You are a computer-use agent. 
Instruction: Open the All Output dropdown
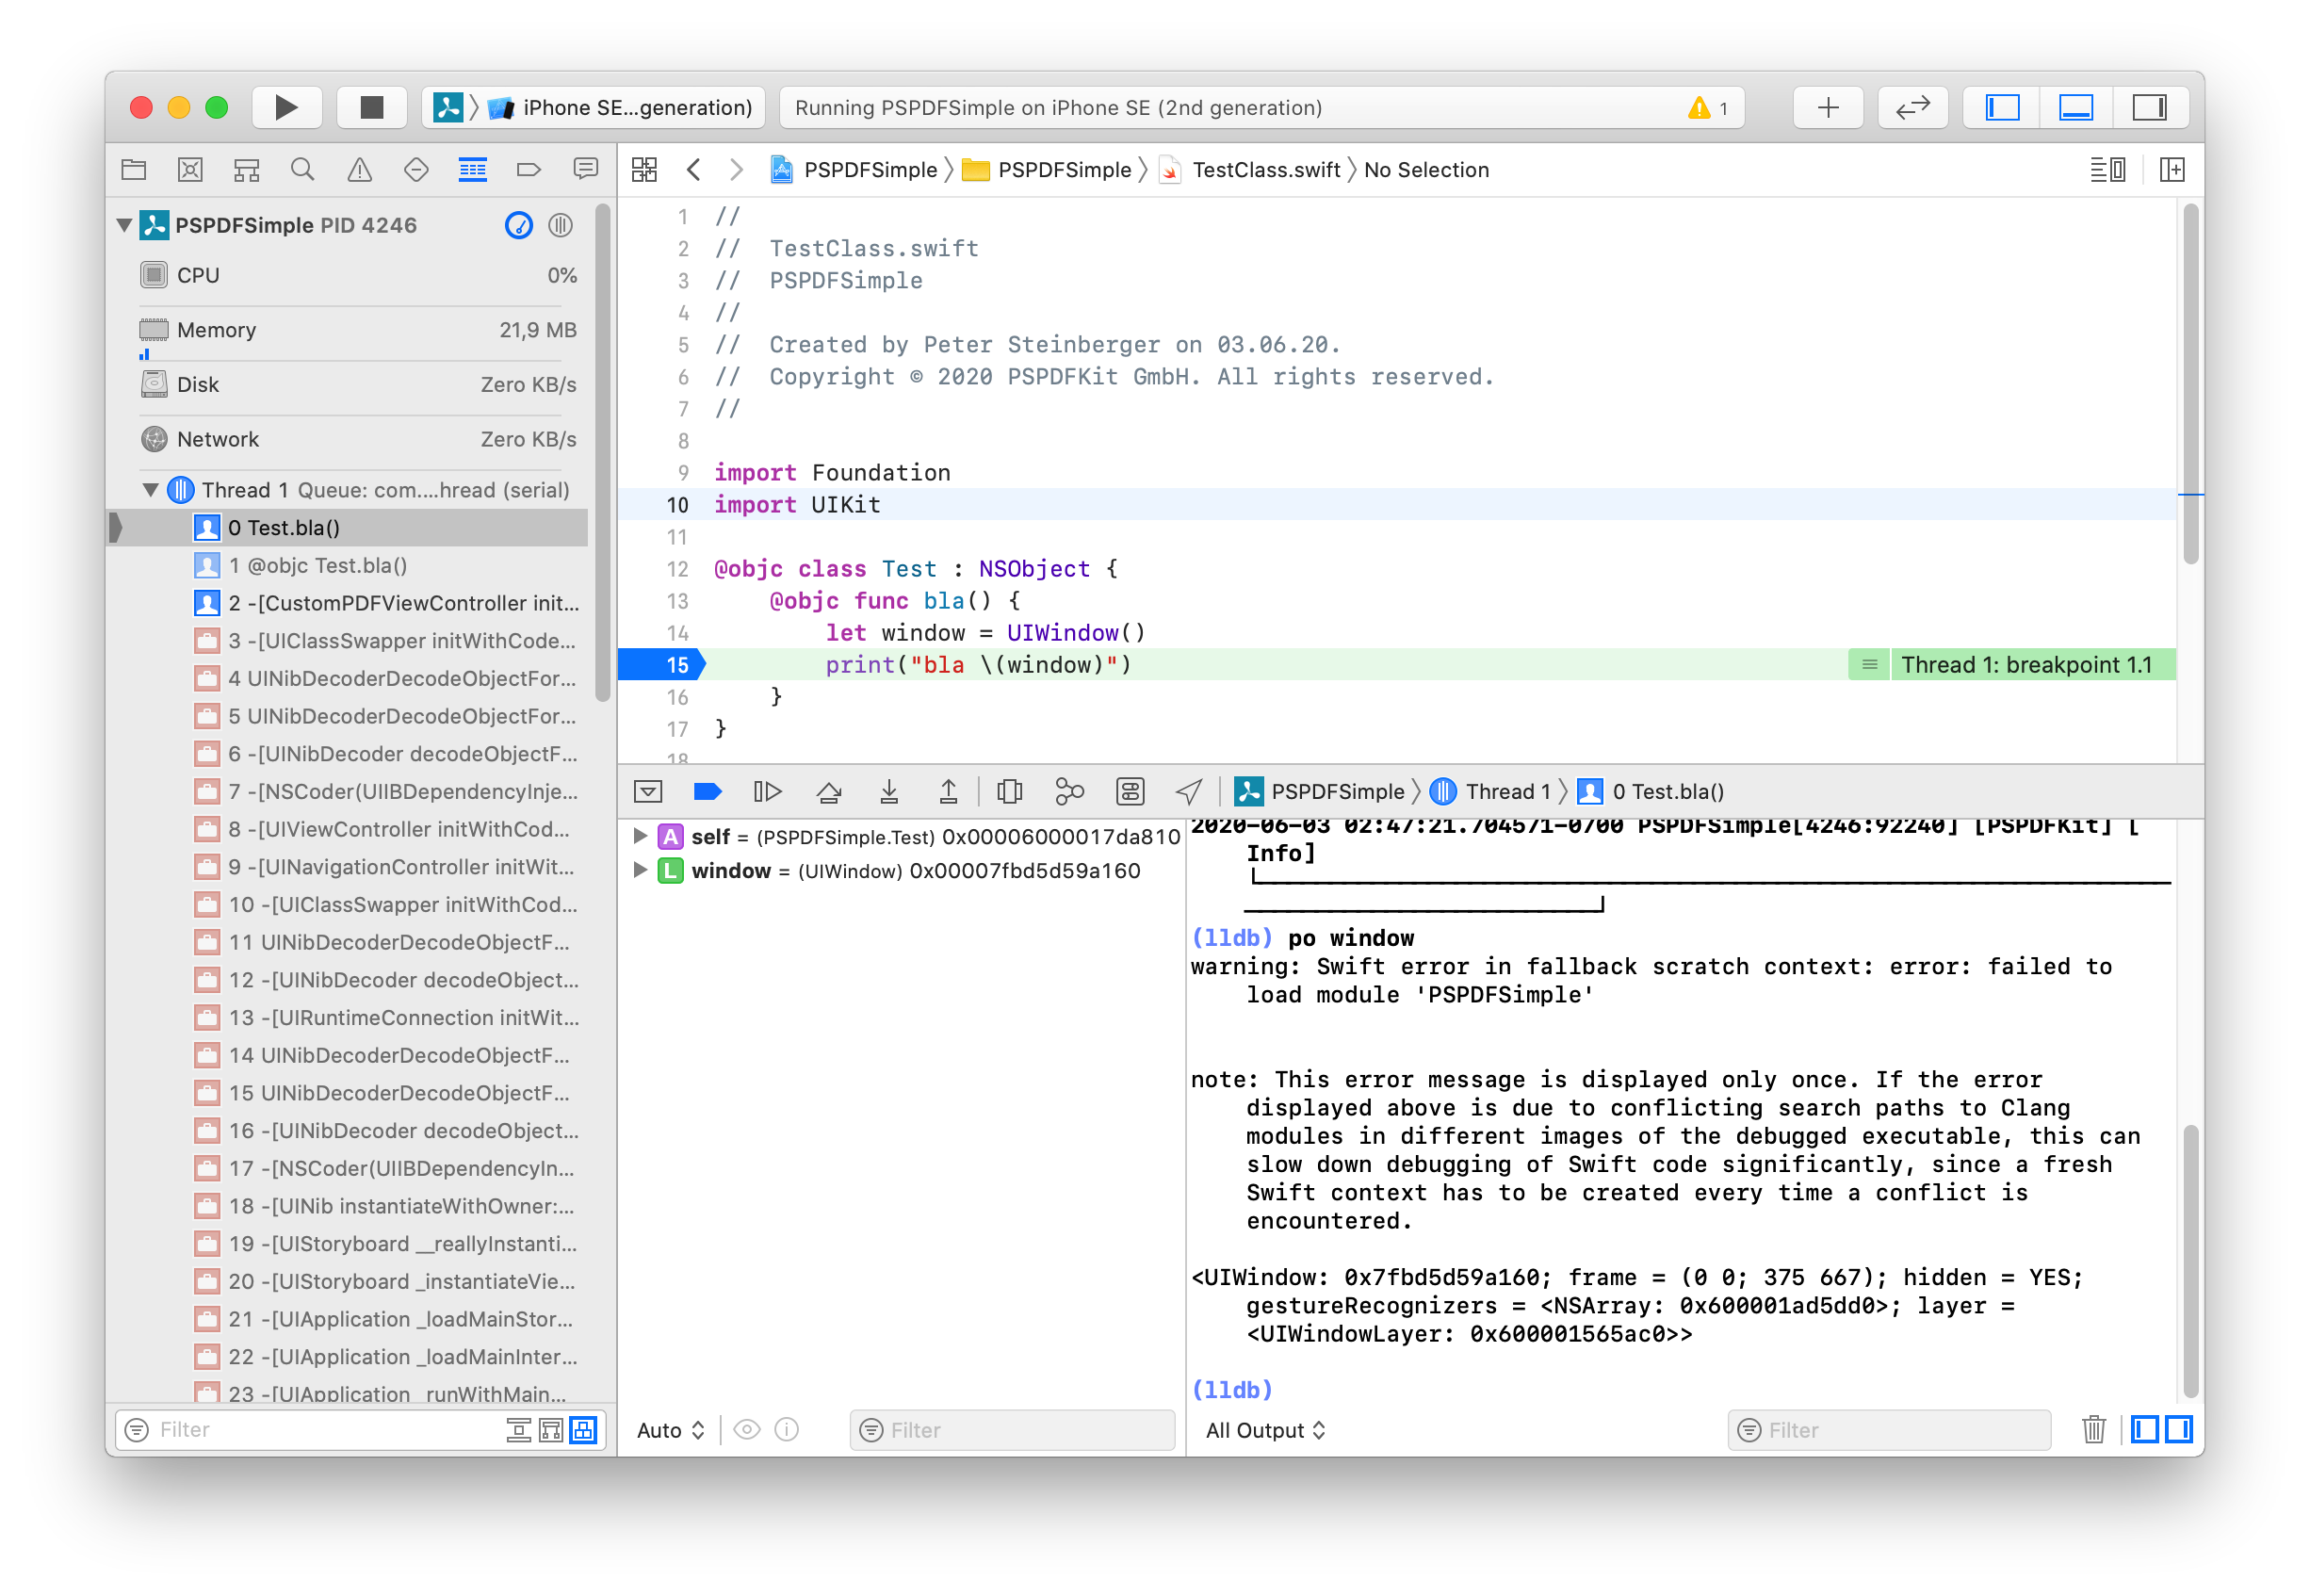click(1265, 1430)
